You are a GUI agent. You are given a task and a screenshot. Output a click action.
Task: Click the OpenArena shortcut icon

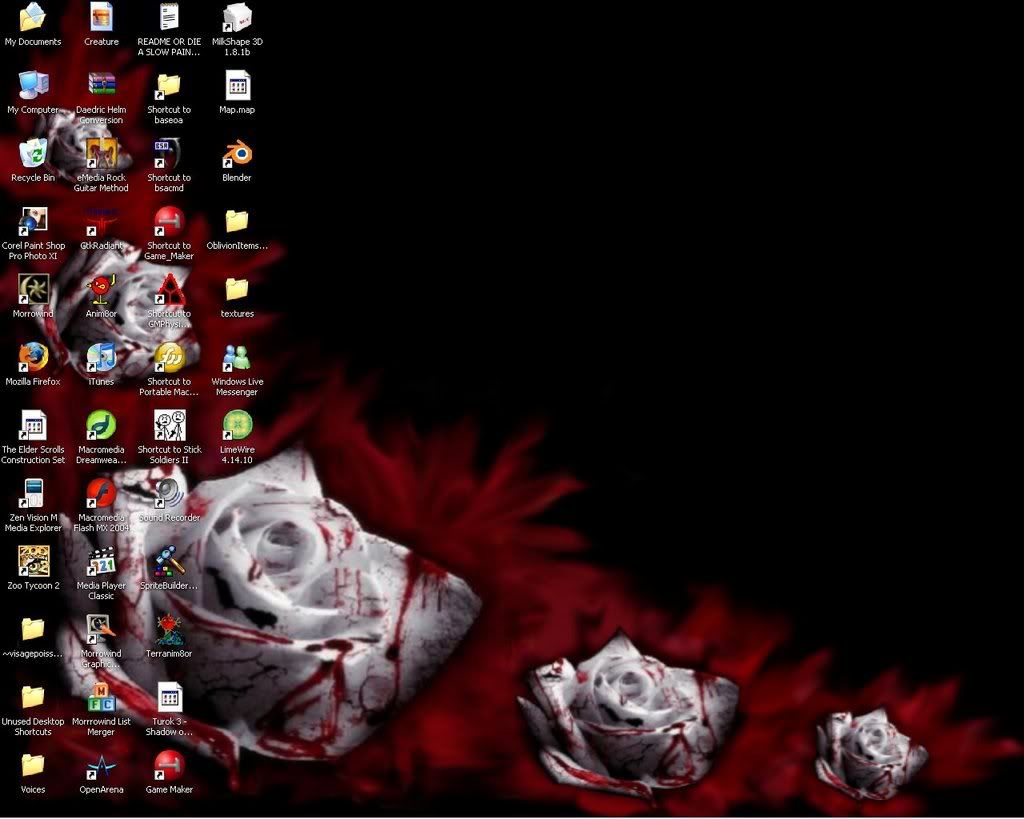pyautogui.click(x=101, y=766)
